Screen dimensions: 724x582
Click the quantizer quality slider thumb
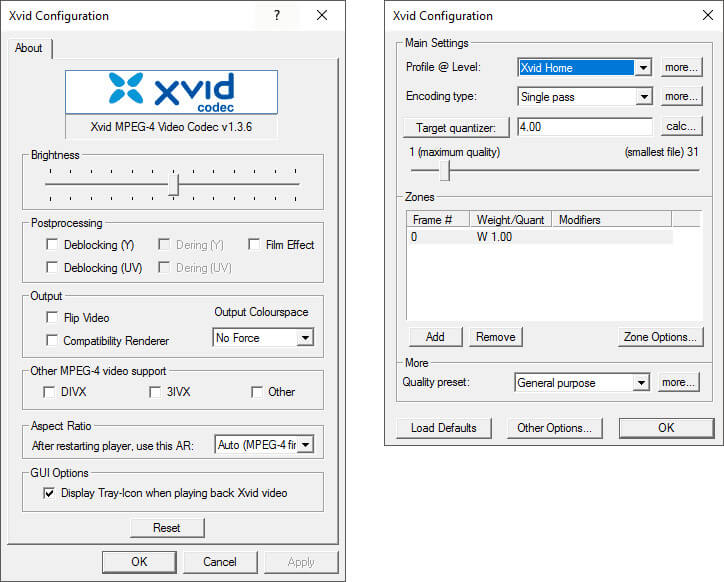pos(446,171)
